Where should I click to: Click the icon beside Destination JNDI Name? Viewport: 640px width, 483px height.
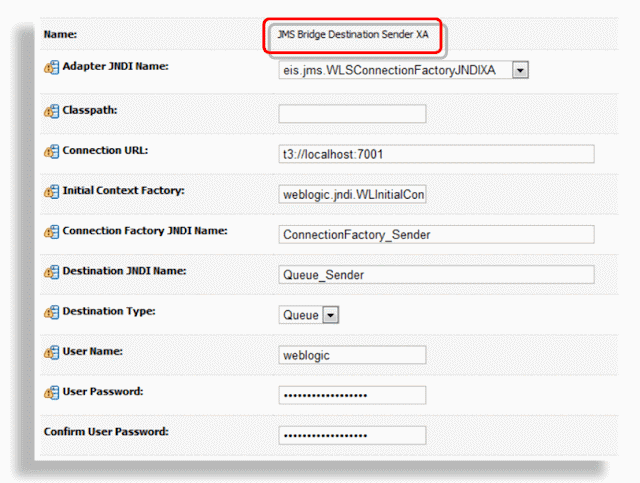click(51, 272)
